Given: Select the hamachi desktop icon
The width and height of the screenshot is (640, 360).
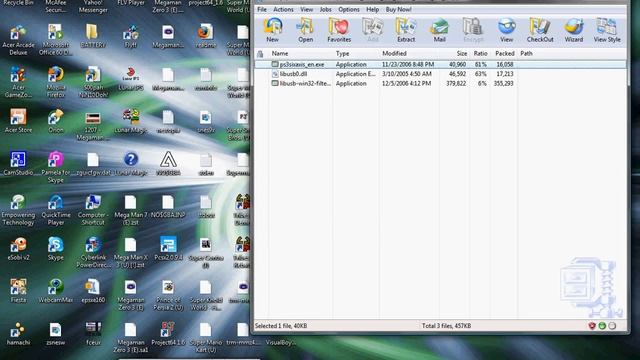Looking at the screenshot, I should click(x=18, y=333).
